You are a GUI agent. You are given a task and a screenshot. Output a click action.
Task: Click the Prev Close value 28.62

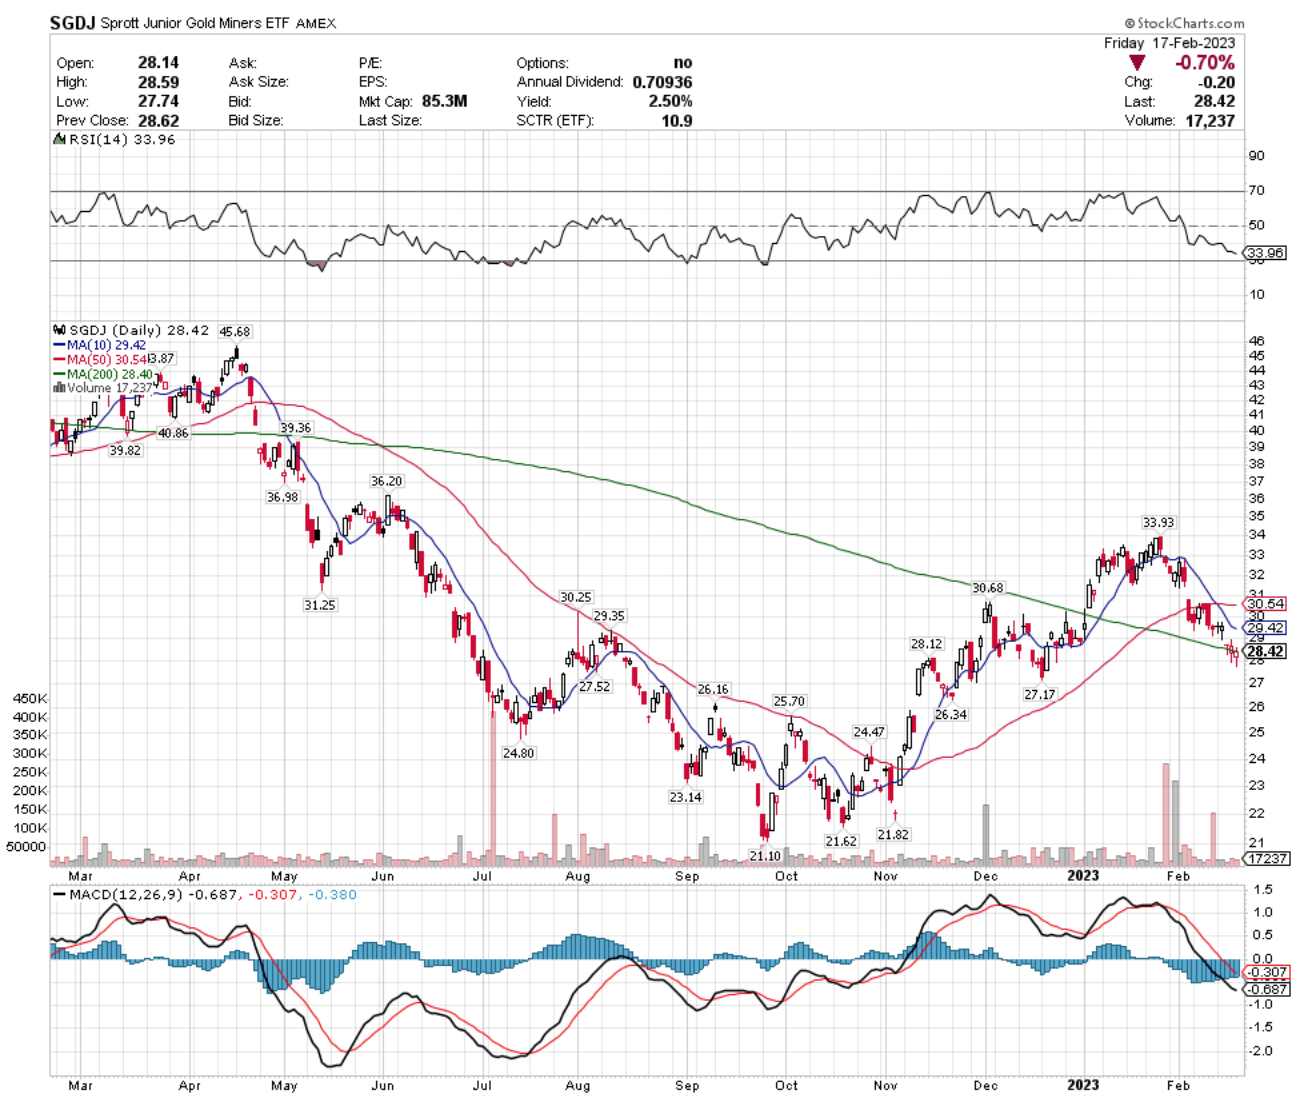point(158,120)
